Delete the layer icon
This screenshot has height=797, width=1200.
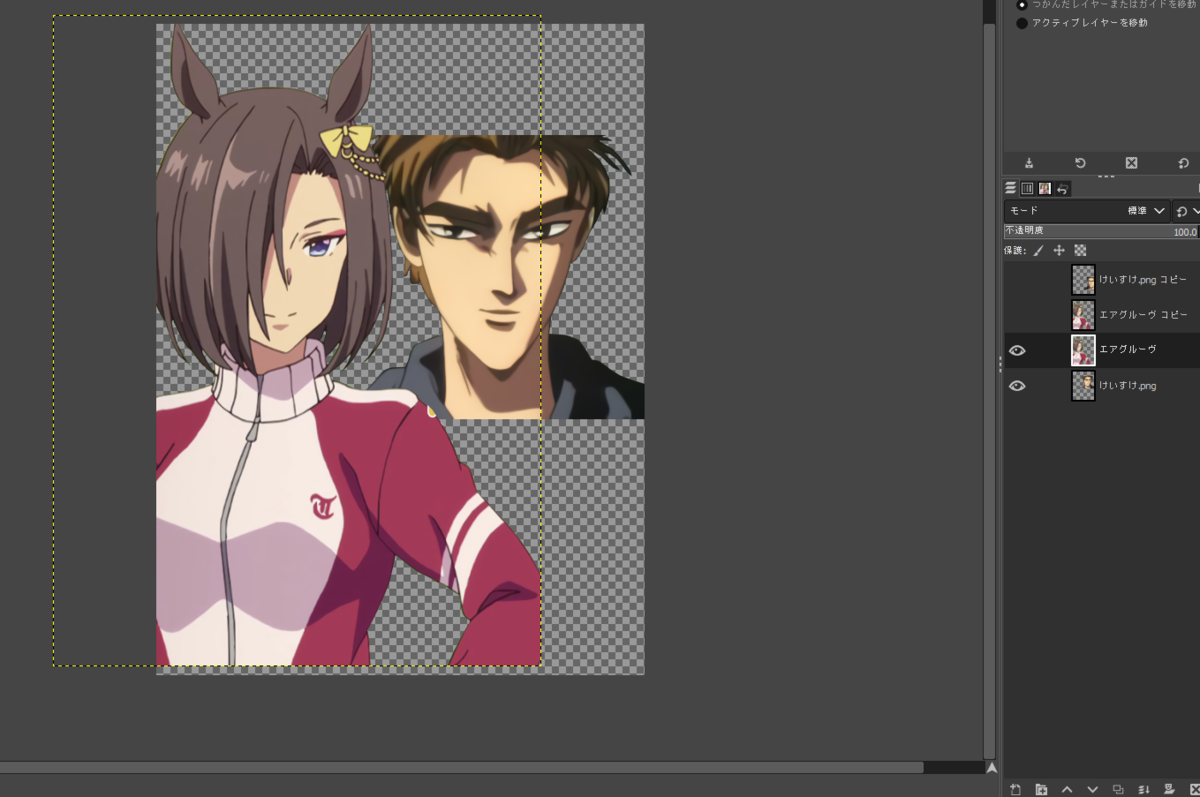coord(1194,789)
